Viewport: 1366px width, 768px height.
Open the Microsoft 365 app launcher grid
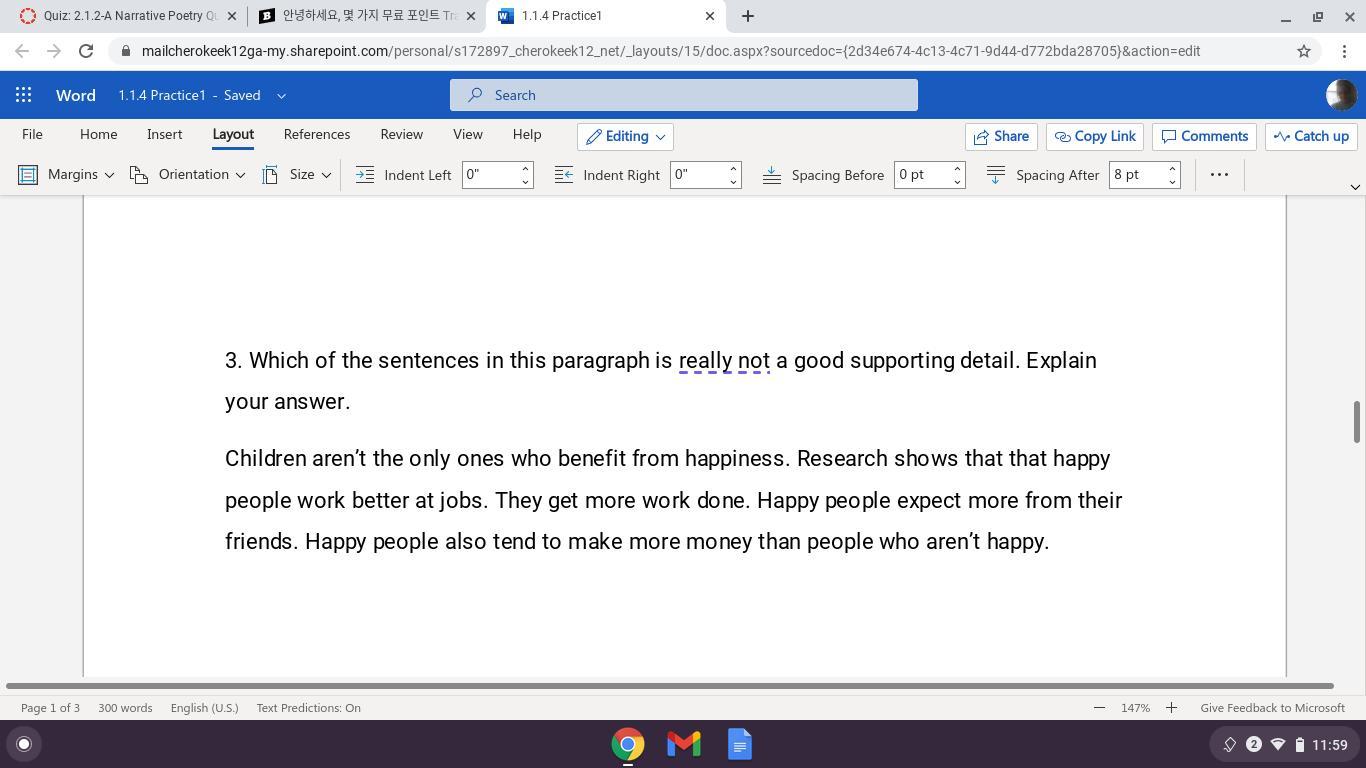(x=24, y=95)
